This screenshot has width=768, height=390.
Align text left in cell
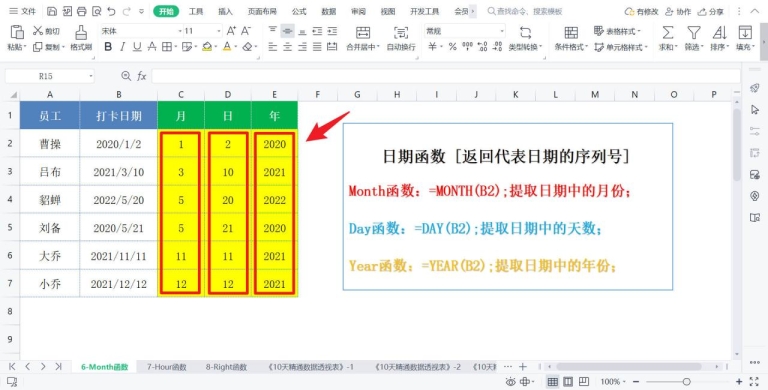273,47
